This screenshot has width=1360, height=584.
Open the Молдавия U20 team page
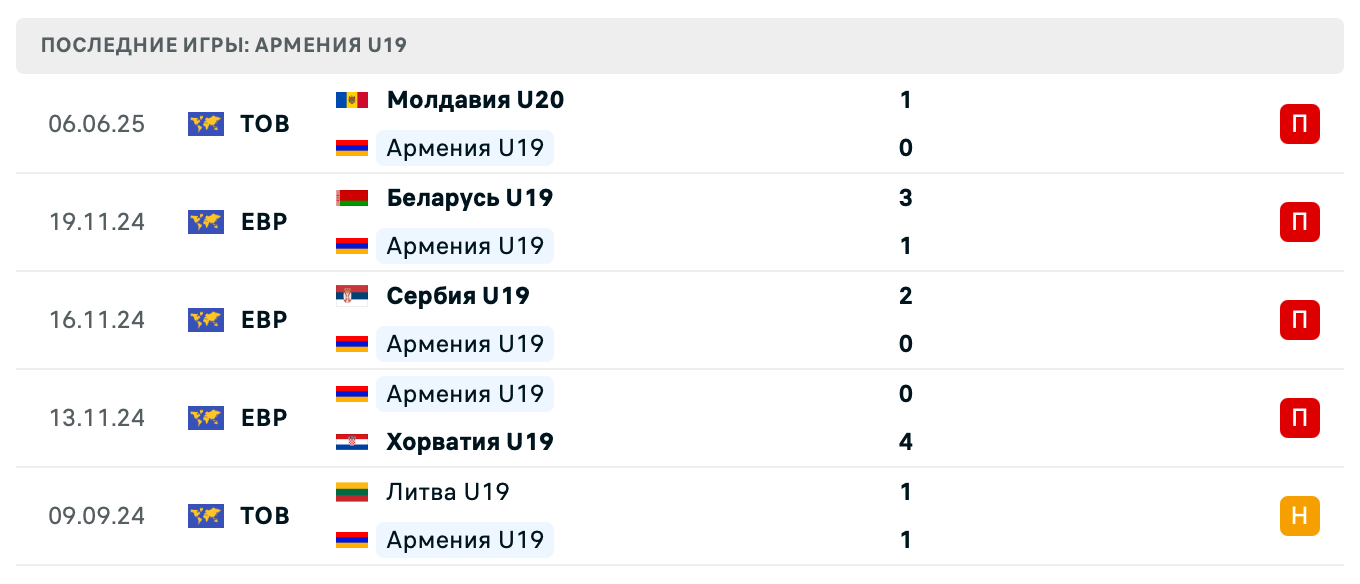click(x=475, y=100)
